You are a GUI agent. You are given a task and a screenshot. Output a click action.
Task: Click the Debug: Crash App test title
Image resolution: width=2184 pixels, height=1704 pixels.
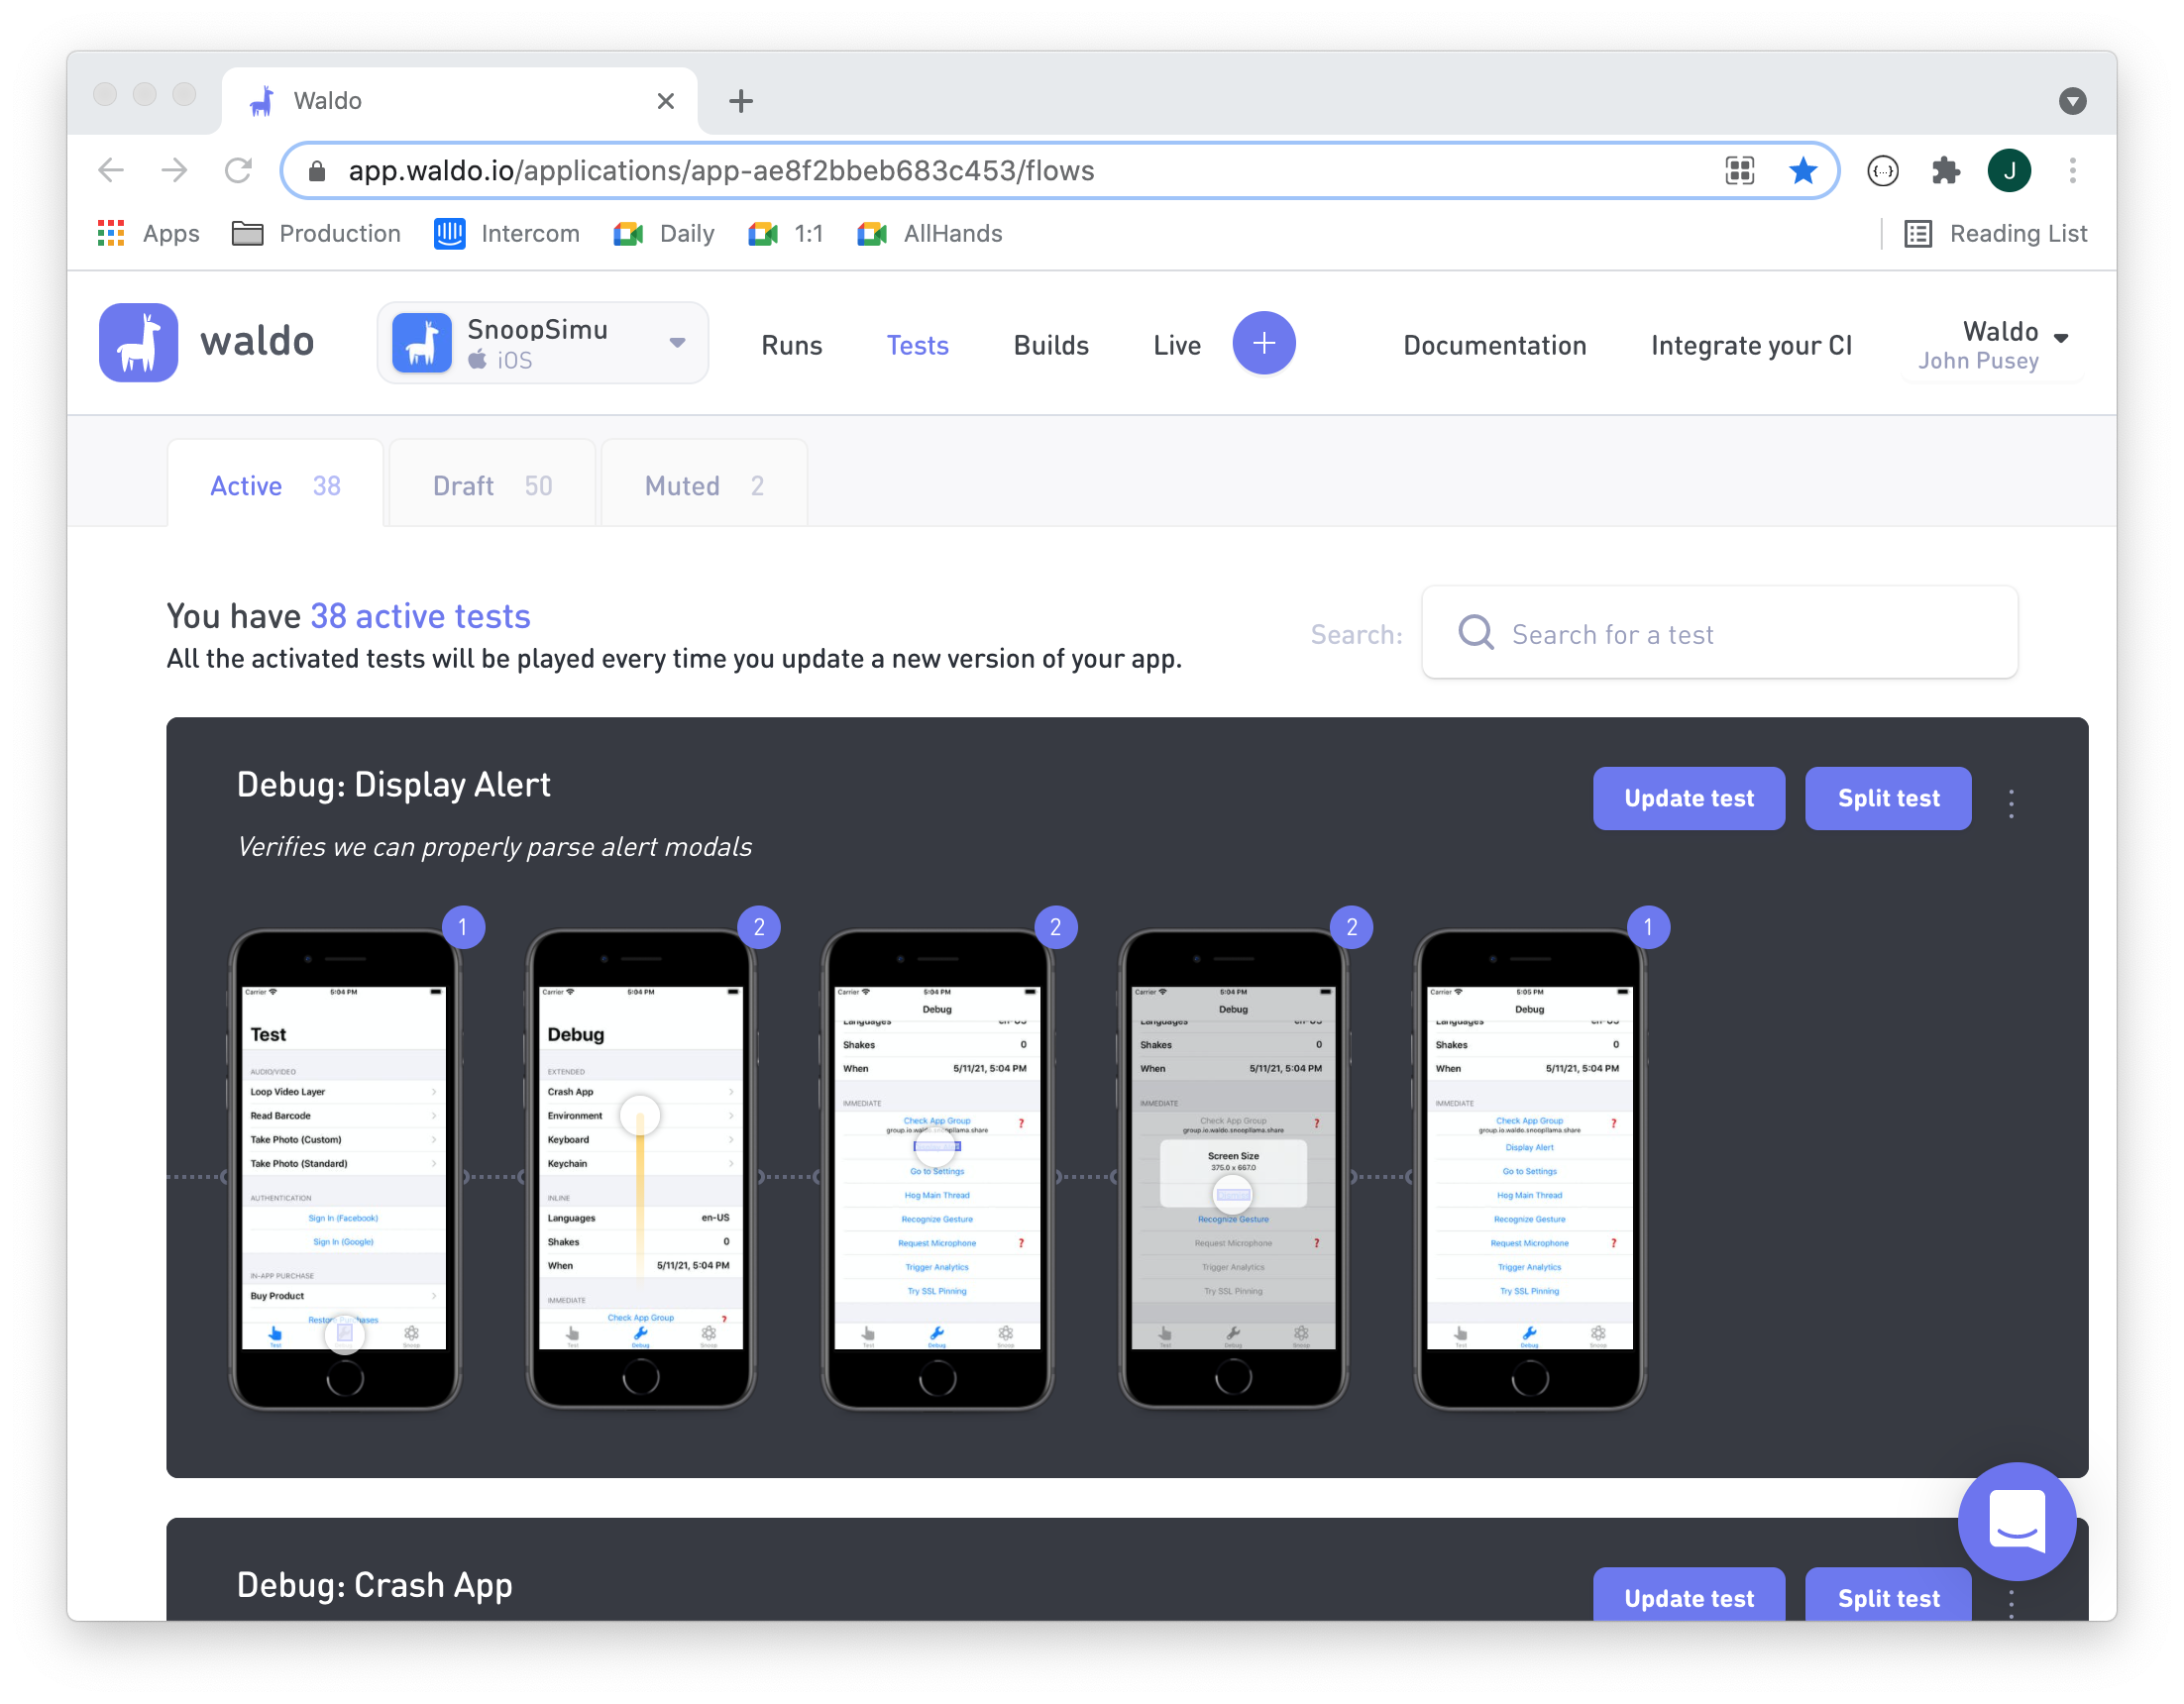point(374,1585)
